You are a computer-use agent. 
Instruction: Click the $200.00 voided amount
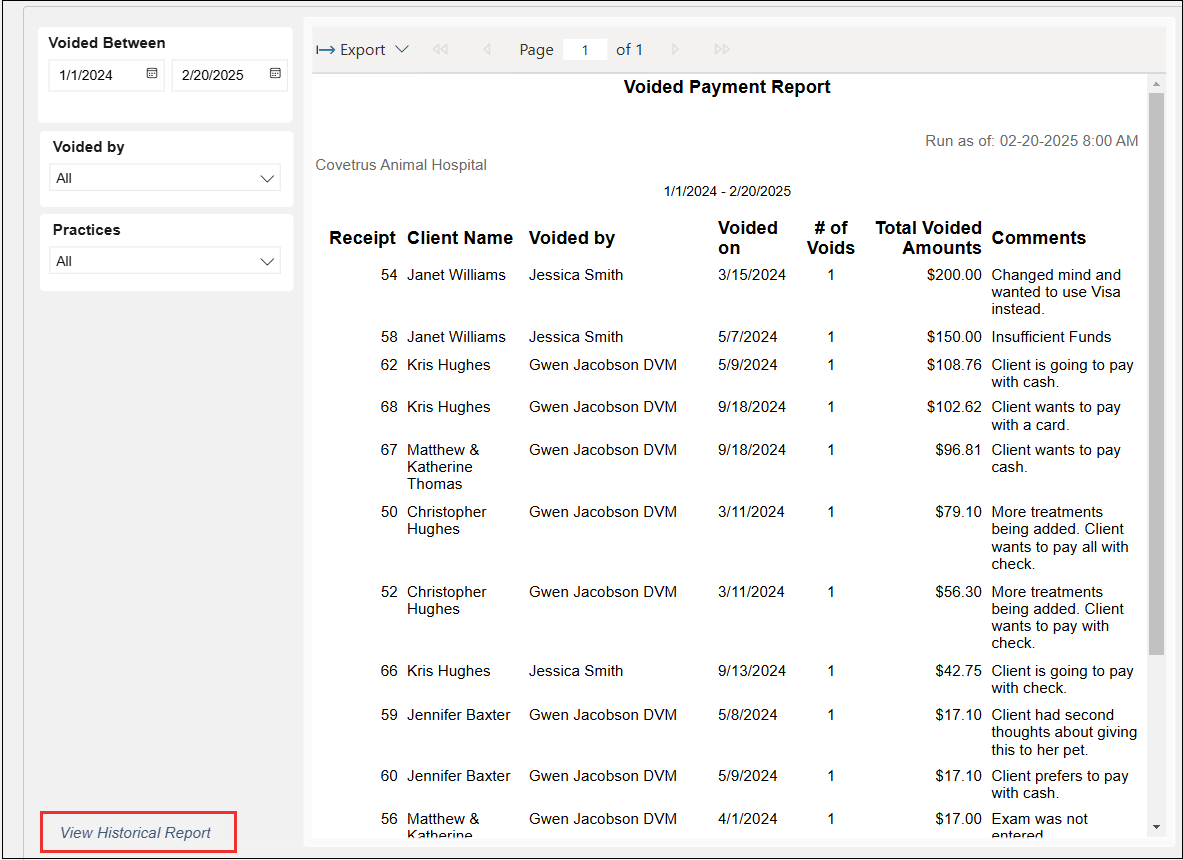pos(954,275)
